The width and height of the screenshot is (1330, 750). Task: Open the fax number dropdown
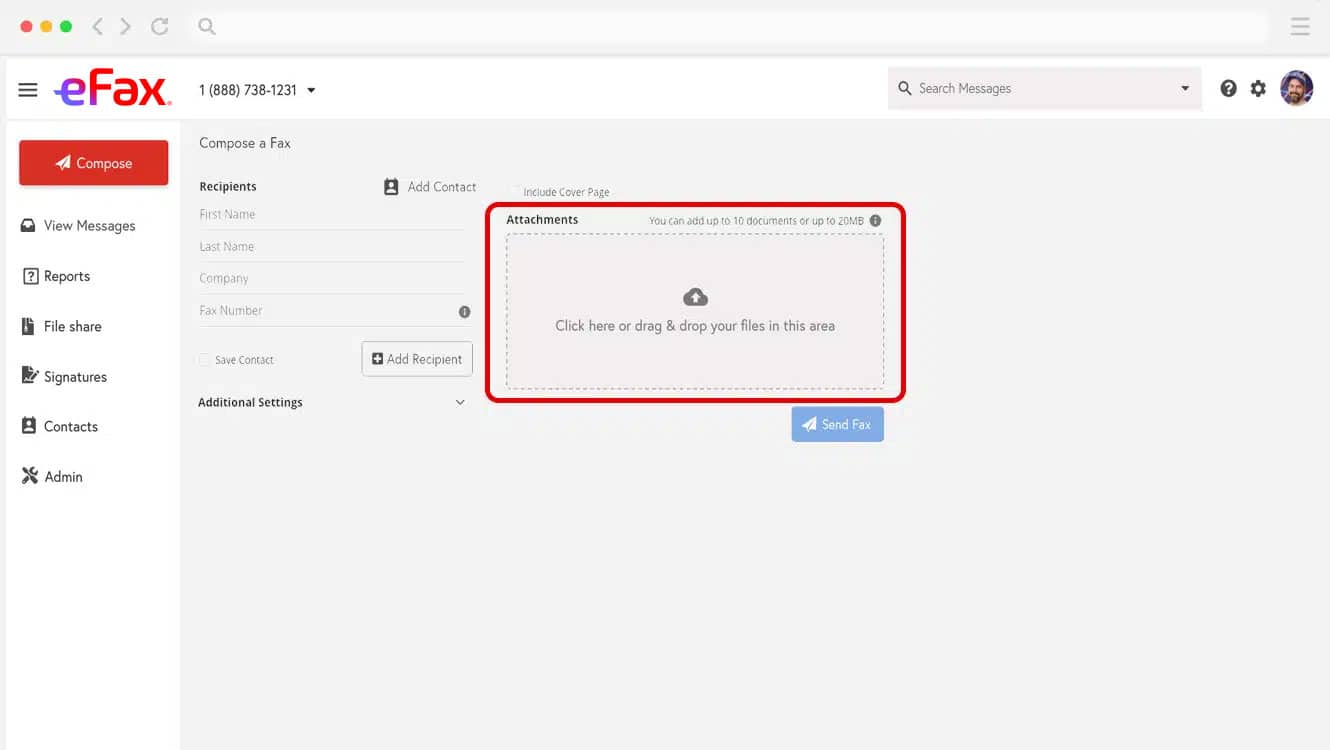311,89
